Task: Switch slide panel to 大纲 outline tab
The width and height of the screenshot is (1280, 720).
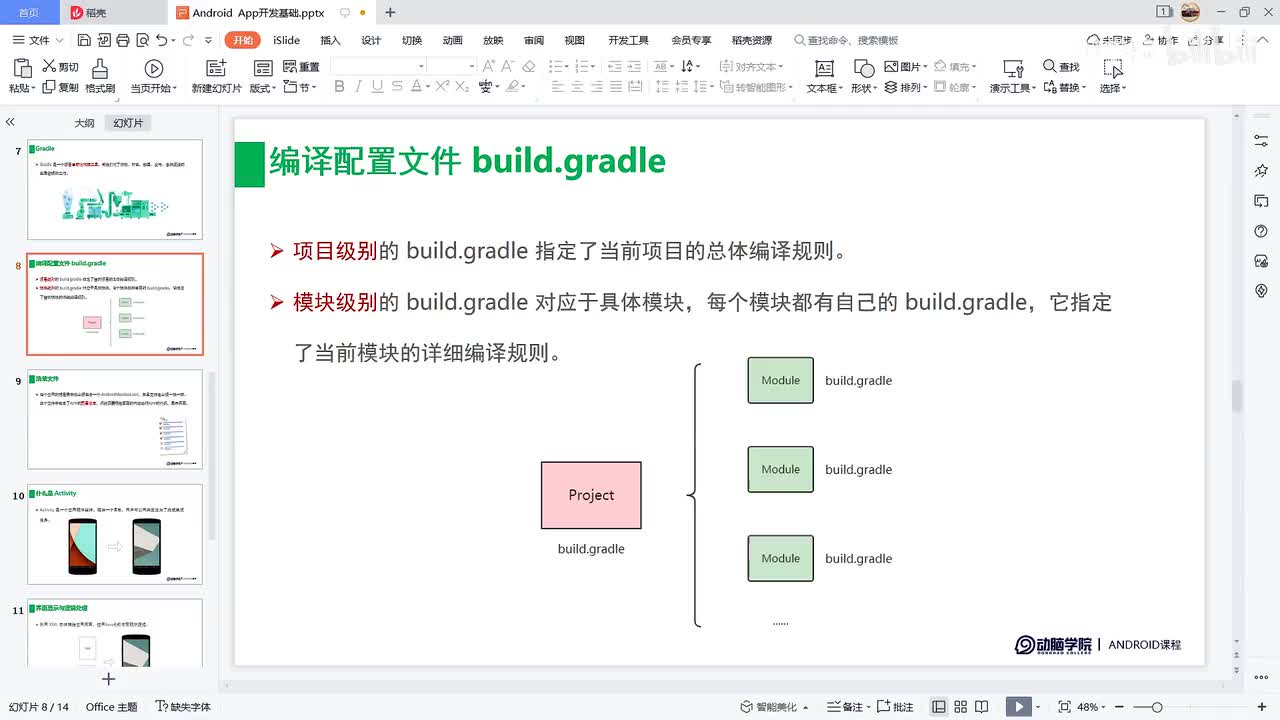Action: 84,123
